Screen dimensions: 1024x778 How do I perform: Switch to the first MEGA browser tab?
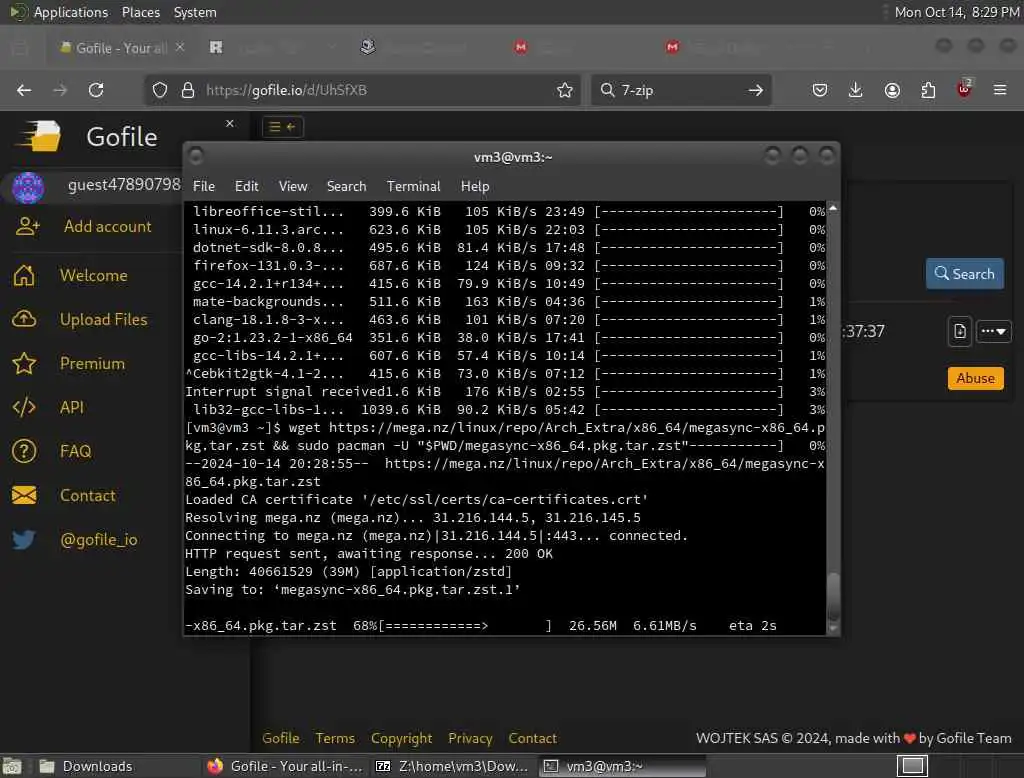pos(520,47)
